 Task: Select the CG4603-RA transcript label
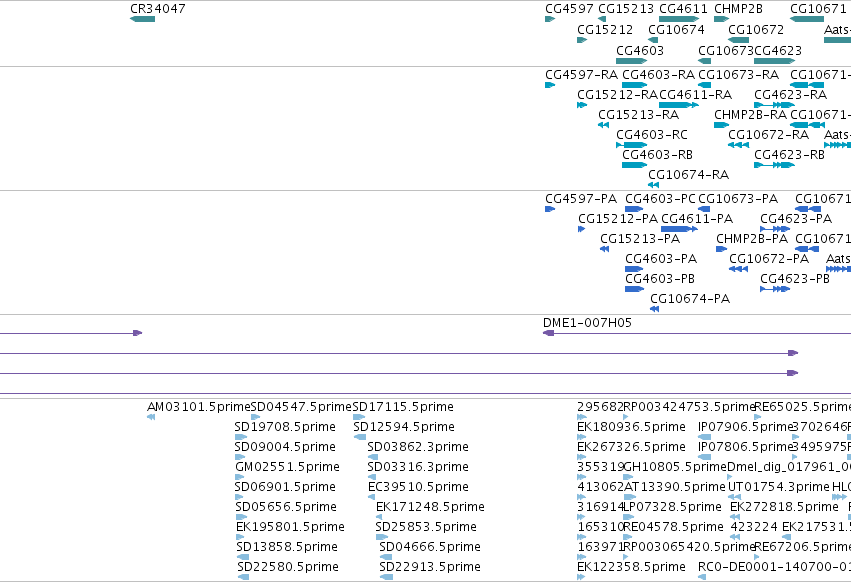click(658, 74)
